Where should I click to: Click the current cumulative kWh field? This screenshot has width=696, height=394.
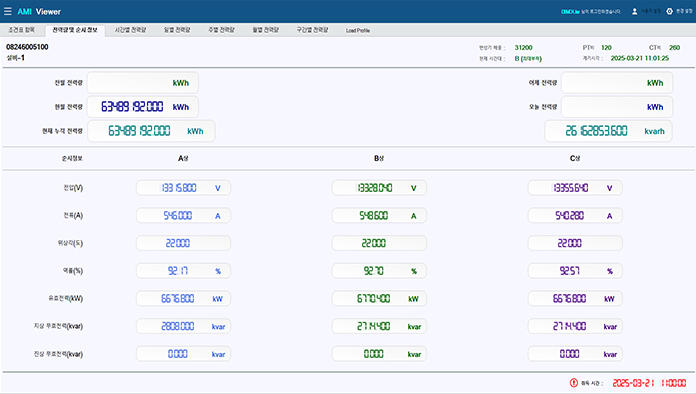point(151,131)
